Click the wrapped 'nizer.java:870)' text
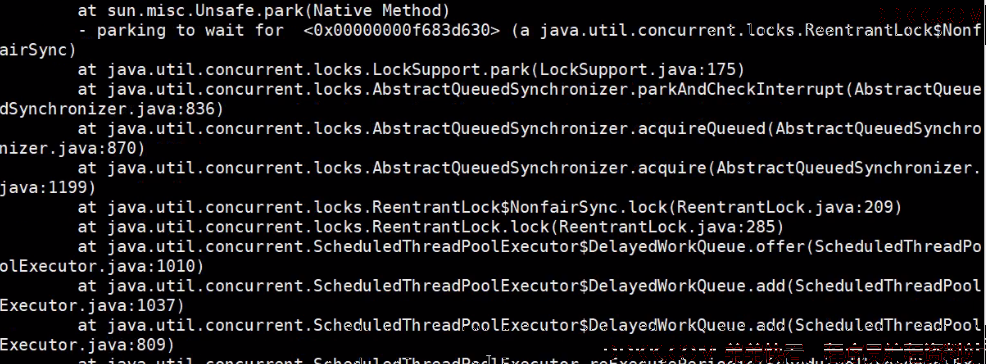Image resolution: width=986 pixels, height=364 pixels. 72,148
